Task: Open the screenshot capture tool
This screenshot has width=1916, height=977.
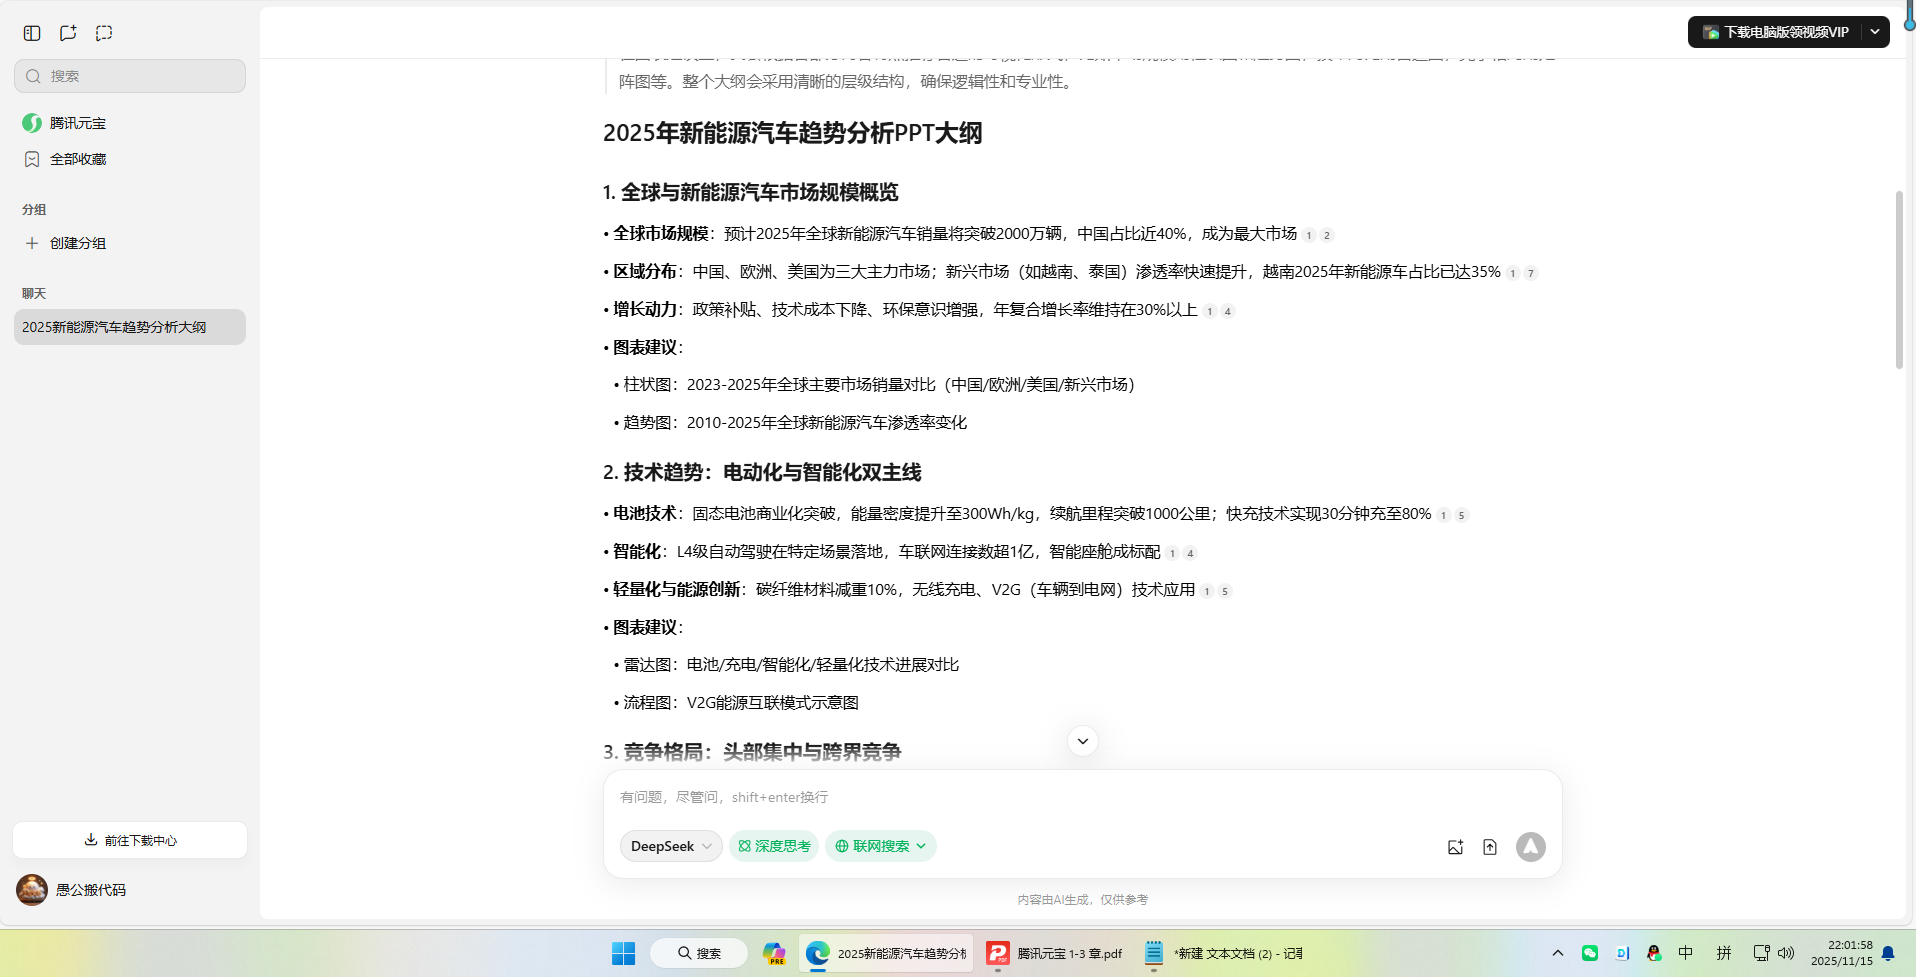Action: click(103, 32)
